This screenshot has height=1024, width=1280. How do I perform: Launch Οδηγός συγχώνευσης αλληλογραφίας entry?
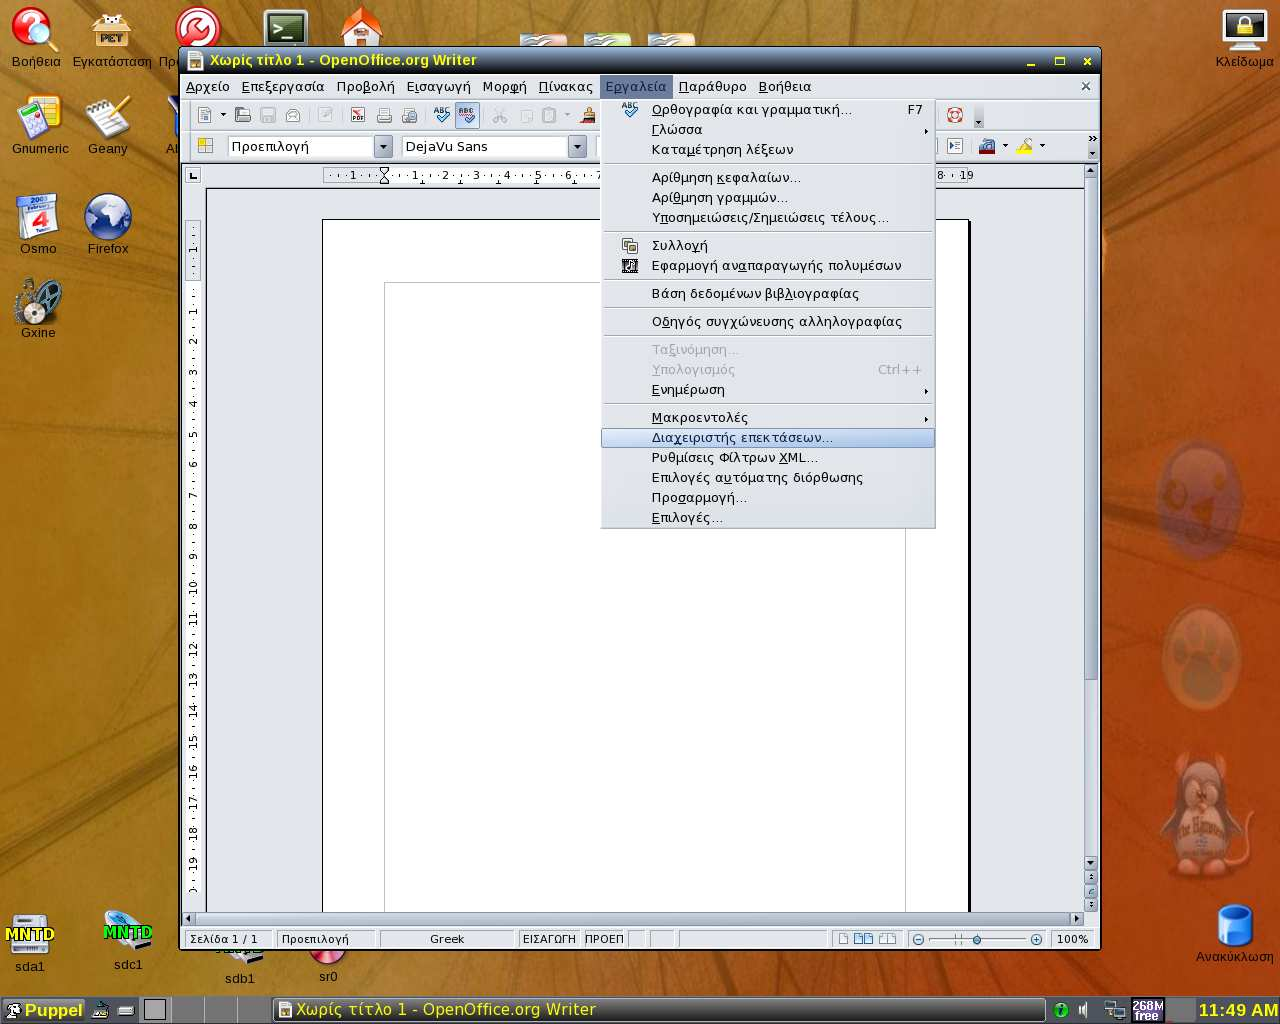pos(768,322)
